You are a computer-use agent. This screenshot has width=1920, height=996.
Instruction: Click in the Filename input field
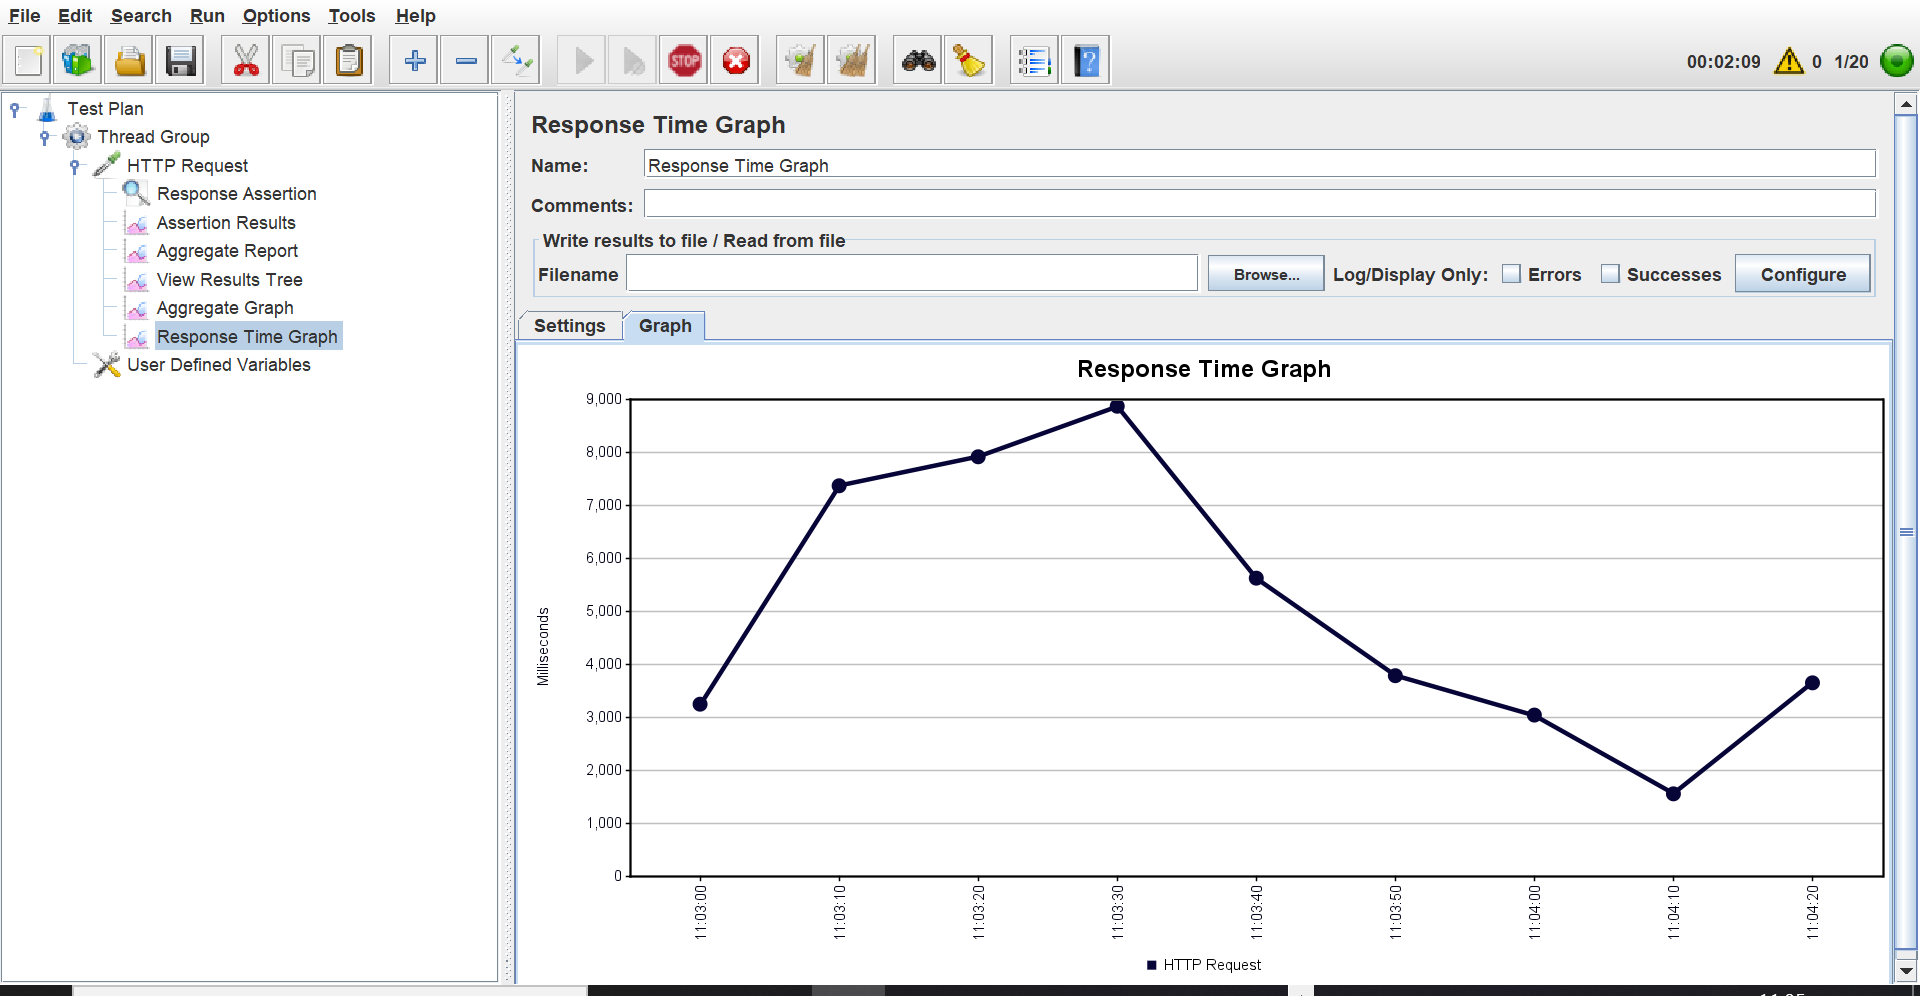[x=912, y=273]
